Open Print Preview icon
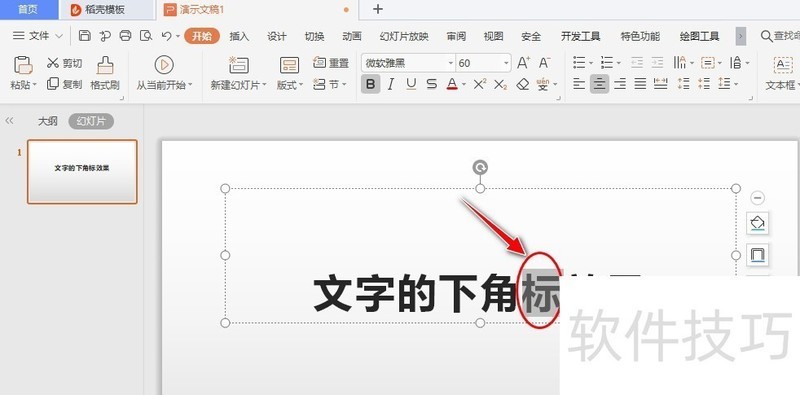The width and height of the screenshot is (800, 395). [x=146, y=36]
